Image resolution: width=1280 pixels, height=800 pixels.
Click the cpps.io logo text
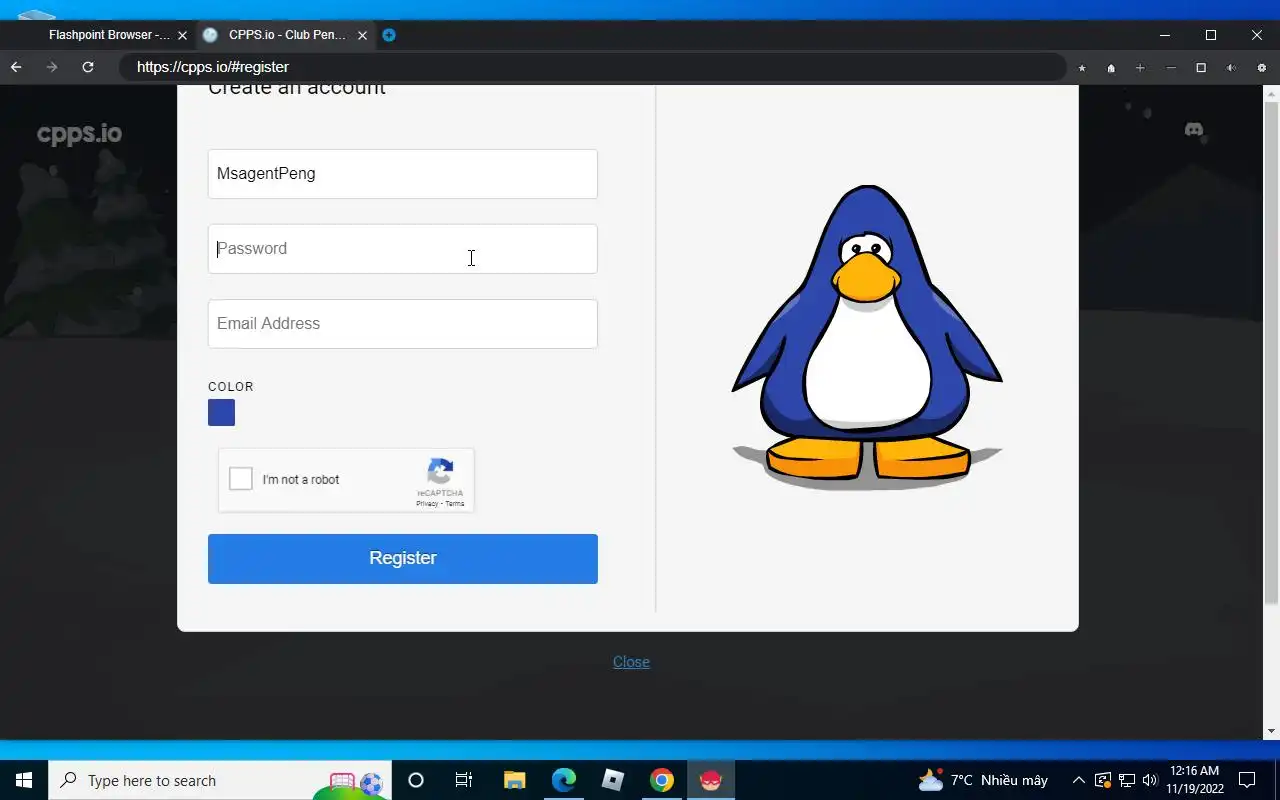[79, 134]
